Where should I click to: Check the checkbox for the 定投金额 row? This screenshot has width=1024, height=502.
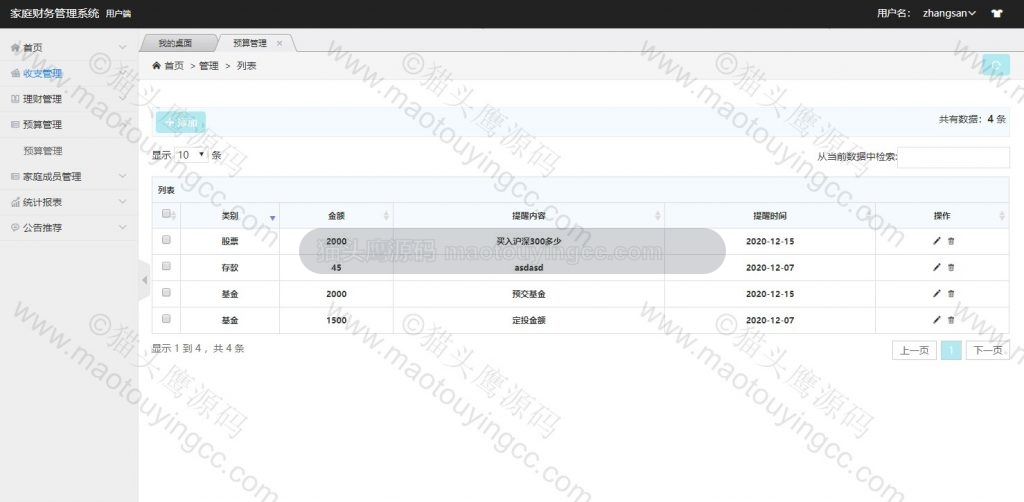(x=166, y=319)
